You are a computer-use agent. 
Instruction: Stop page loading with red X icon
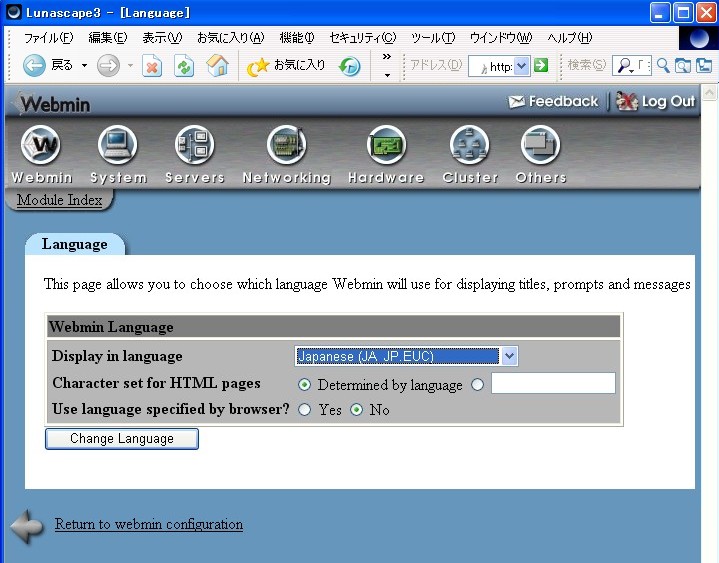(x=152, y=66)
